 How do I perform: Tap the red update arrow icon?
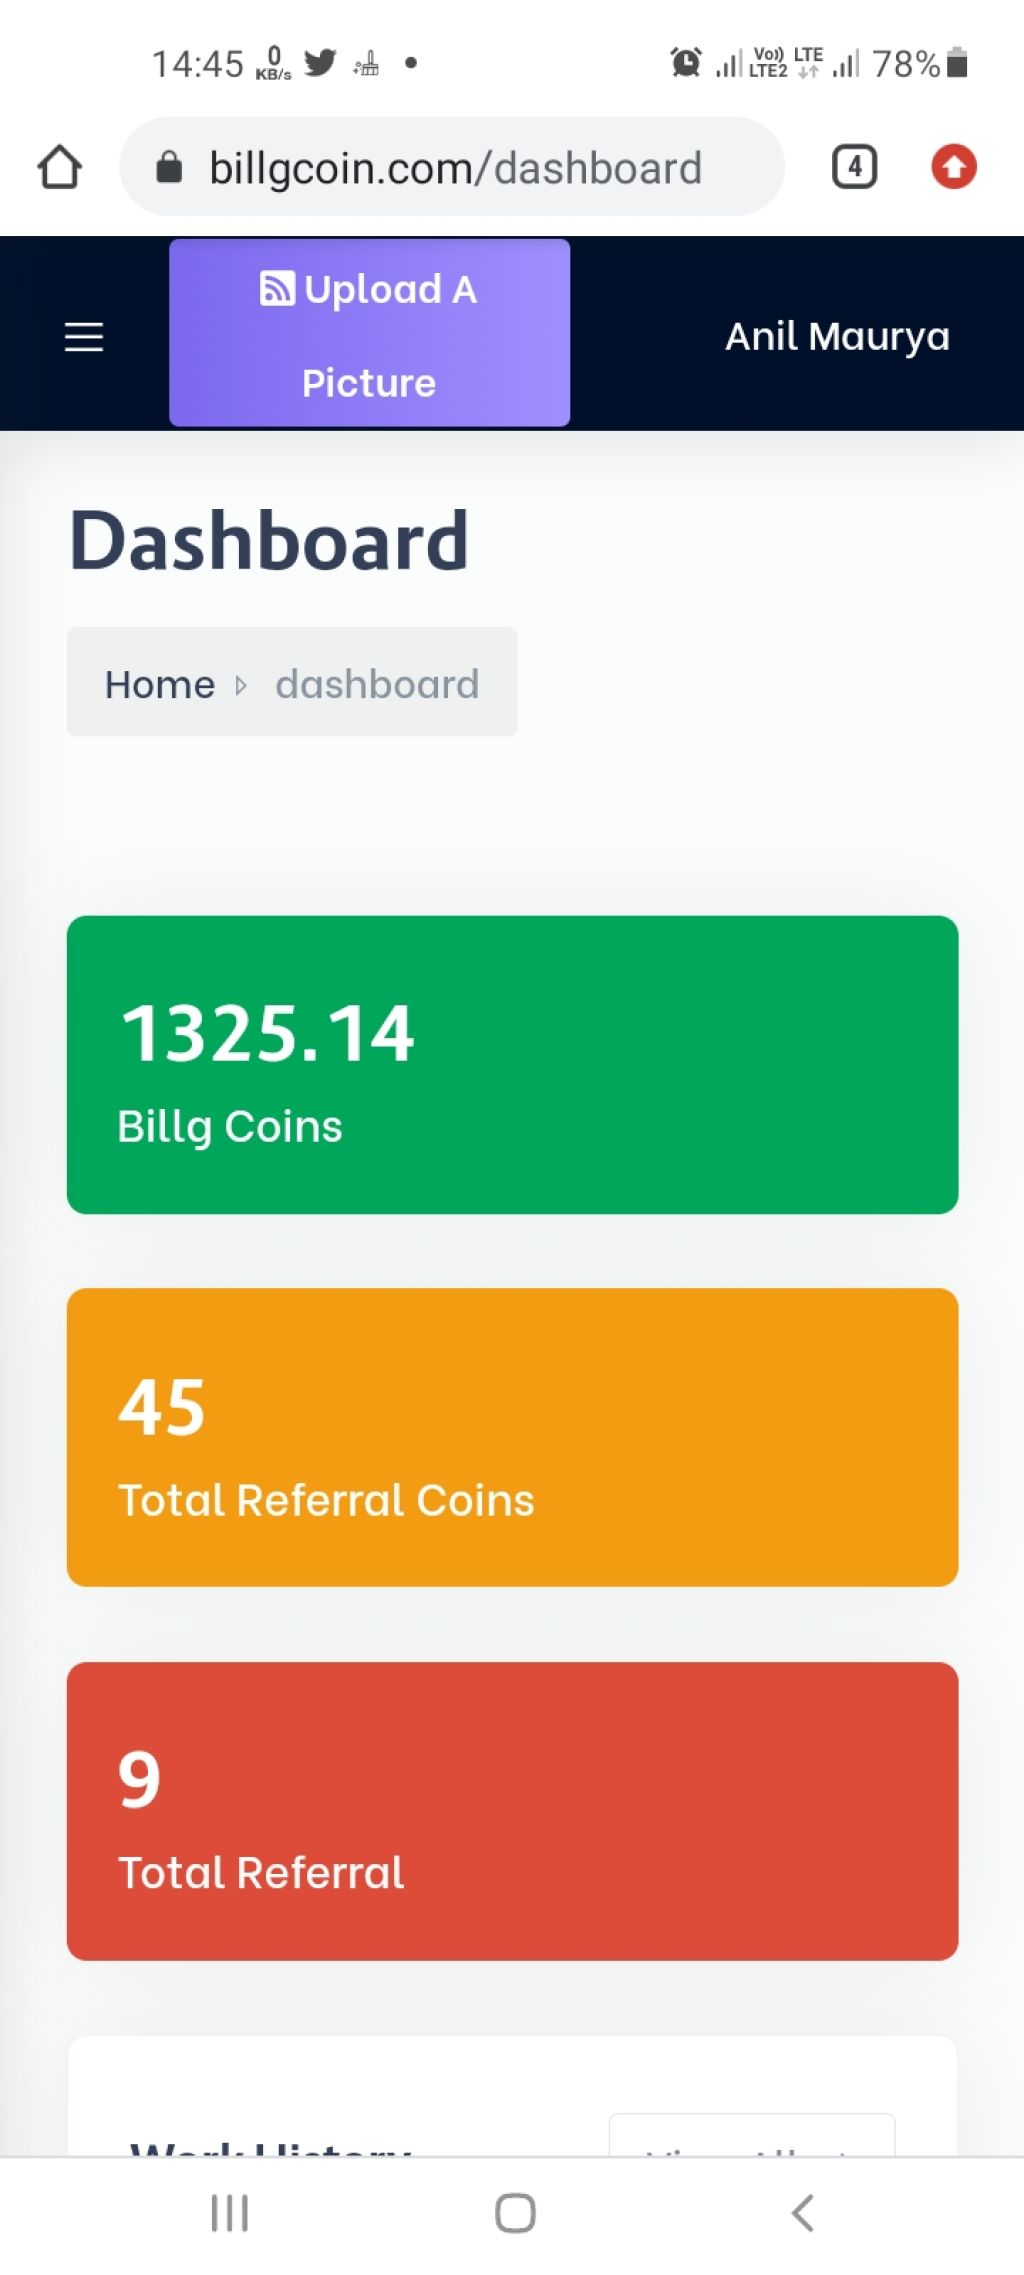(953, 167)
